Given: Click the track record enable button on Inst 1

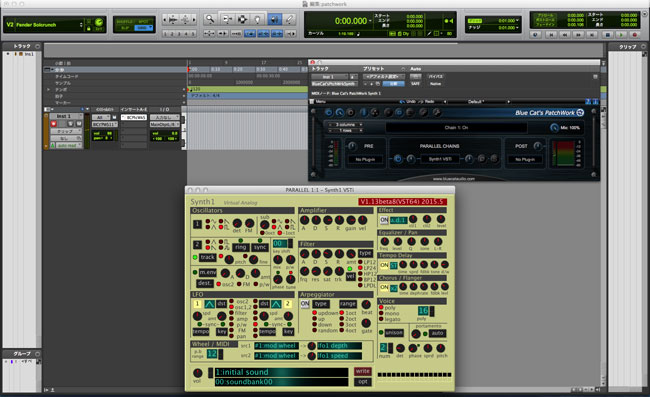Looking at the screenshot, I should pos(53,123).
